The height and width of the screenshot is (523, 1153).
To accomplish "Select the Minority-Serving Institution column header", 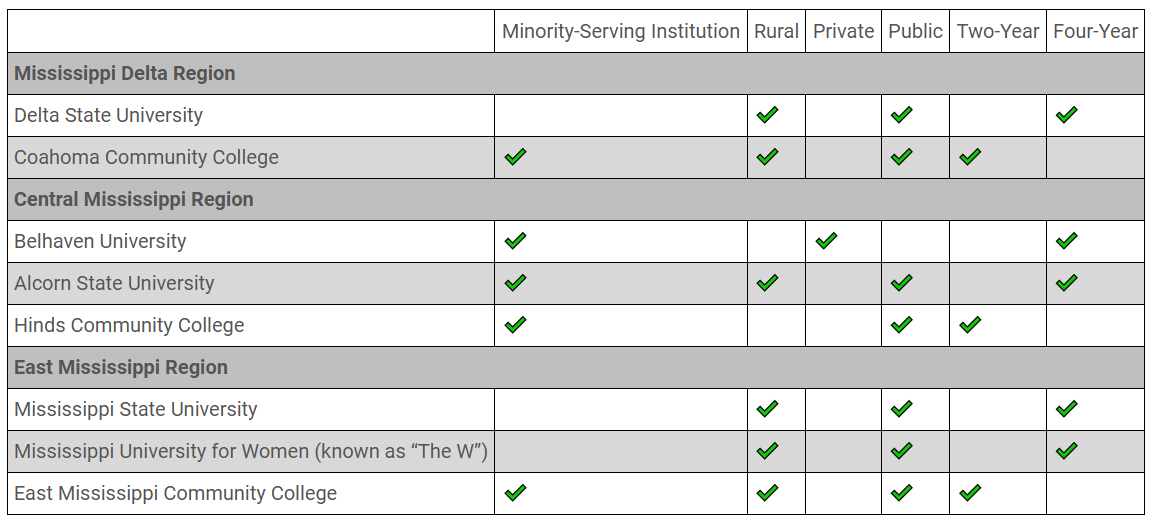I will tap(621, 31).
